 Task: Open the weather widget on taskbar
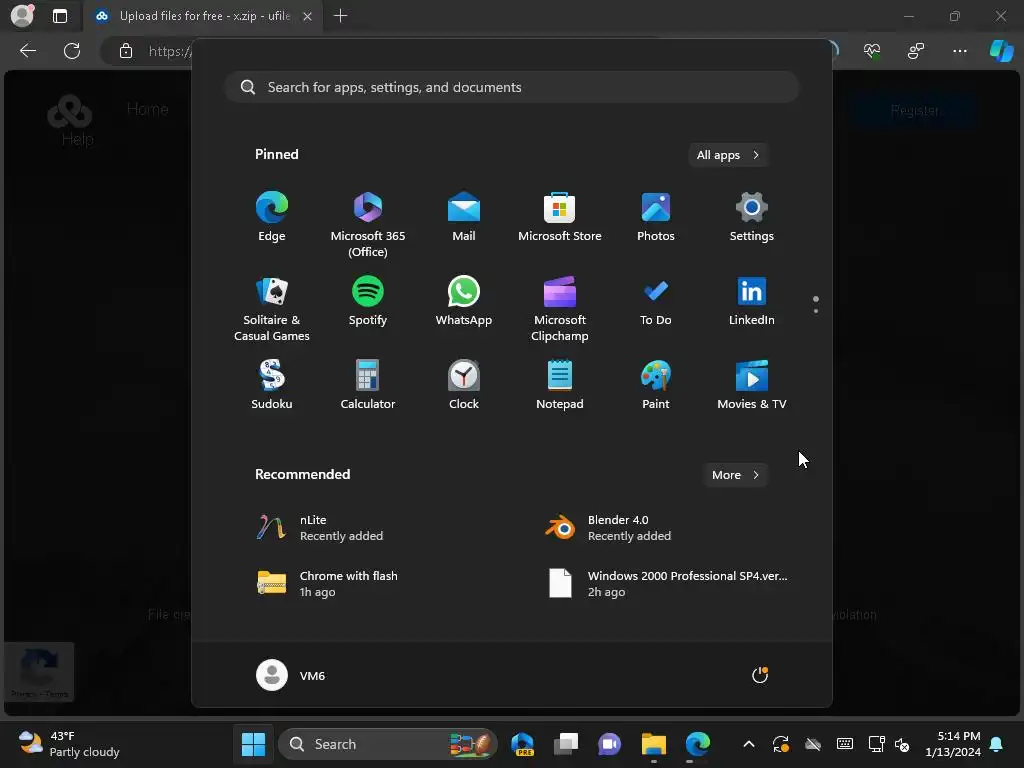69,744
